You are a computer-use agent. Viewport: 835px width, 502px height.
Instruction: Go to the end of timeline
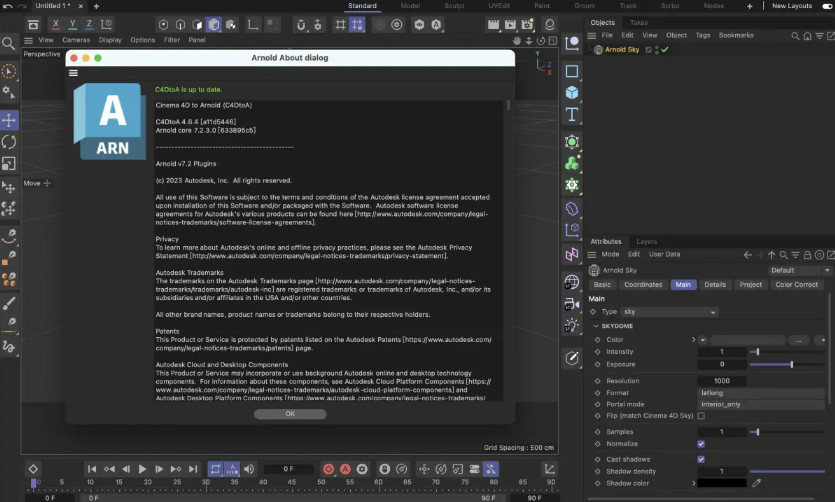tap(193, 469)
